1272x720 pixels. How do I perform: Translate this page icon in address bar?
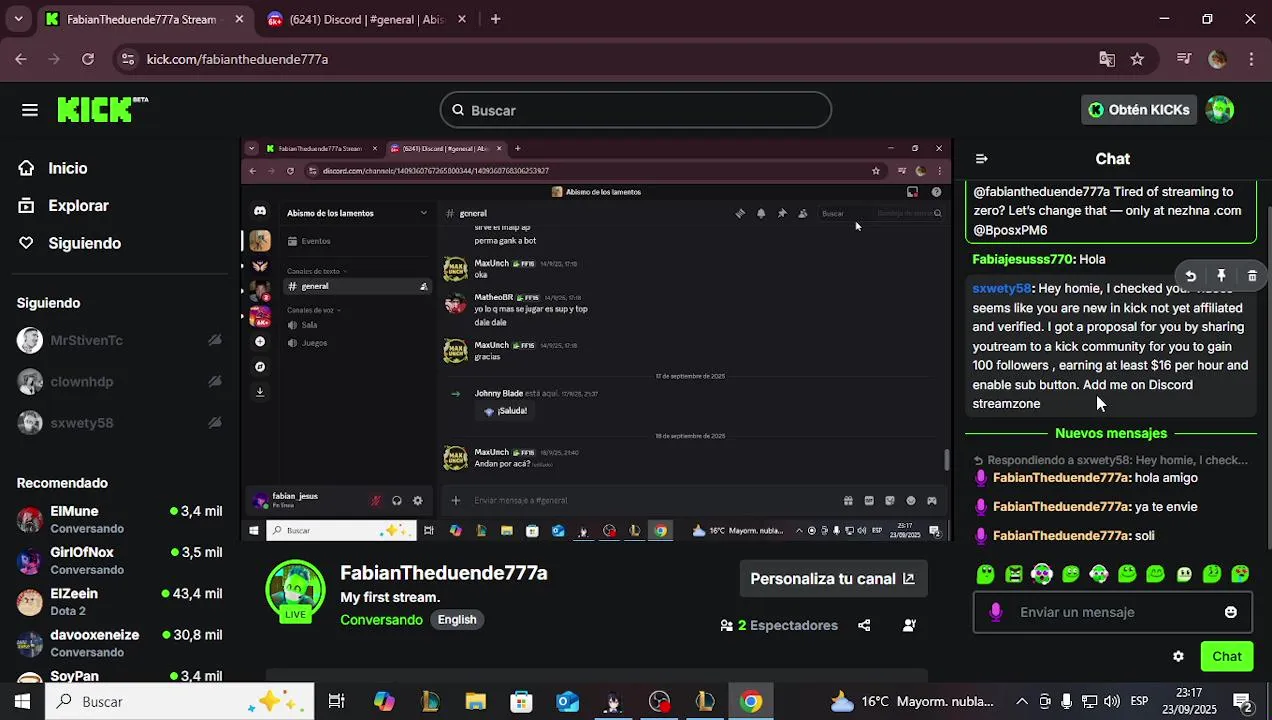(1107, 59)
